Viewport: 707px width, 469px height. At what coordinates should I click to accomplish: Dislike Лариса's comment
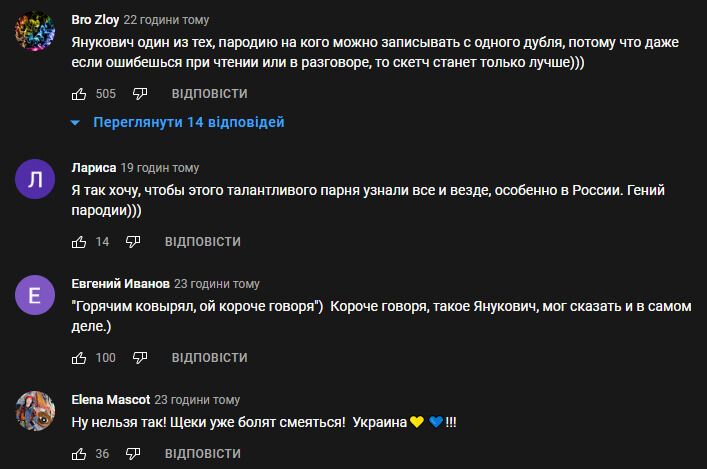coord(133,242)
